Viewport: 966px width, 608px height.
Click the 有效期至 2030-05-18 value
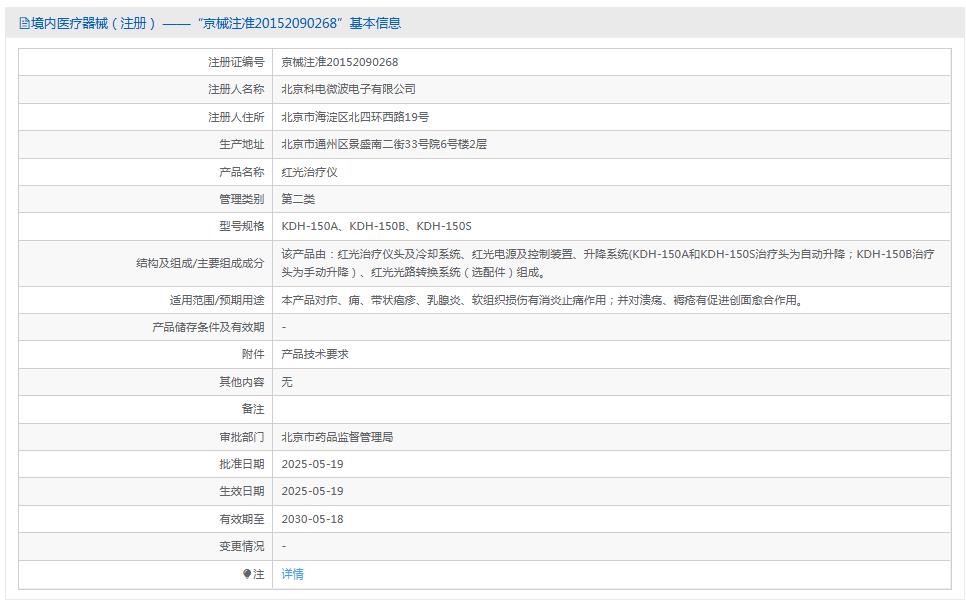point(312,519)
